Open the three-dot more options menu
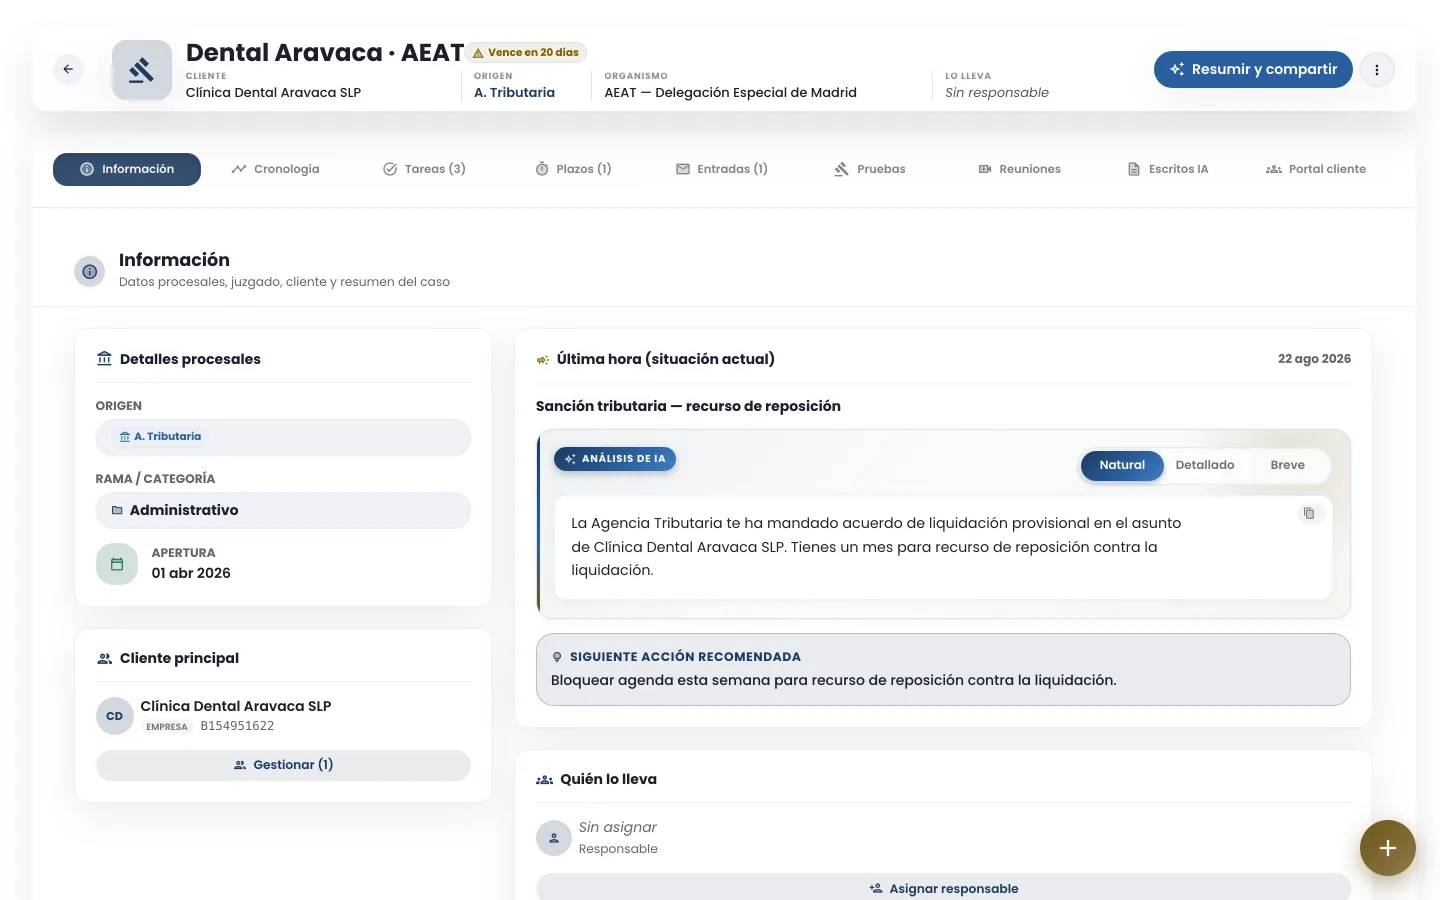Screen dimensions: 1440x900 tap(1377, 70)
